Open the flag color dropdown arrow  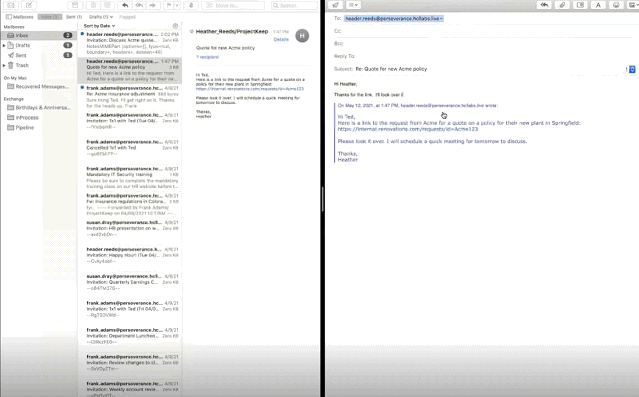[177, 5]
